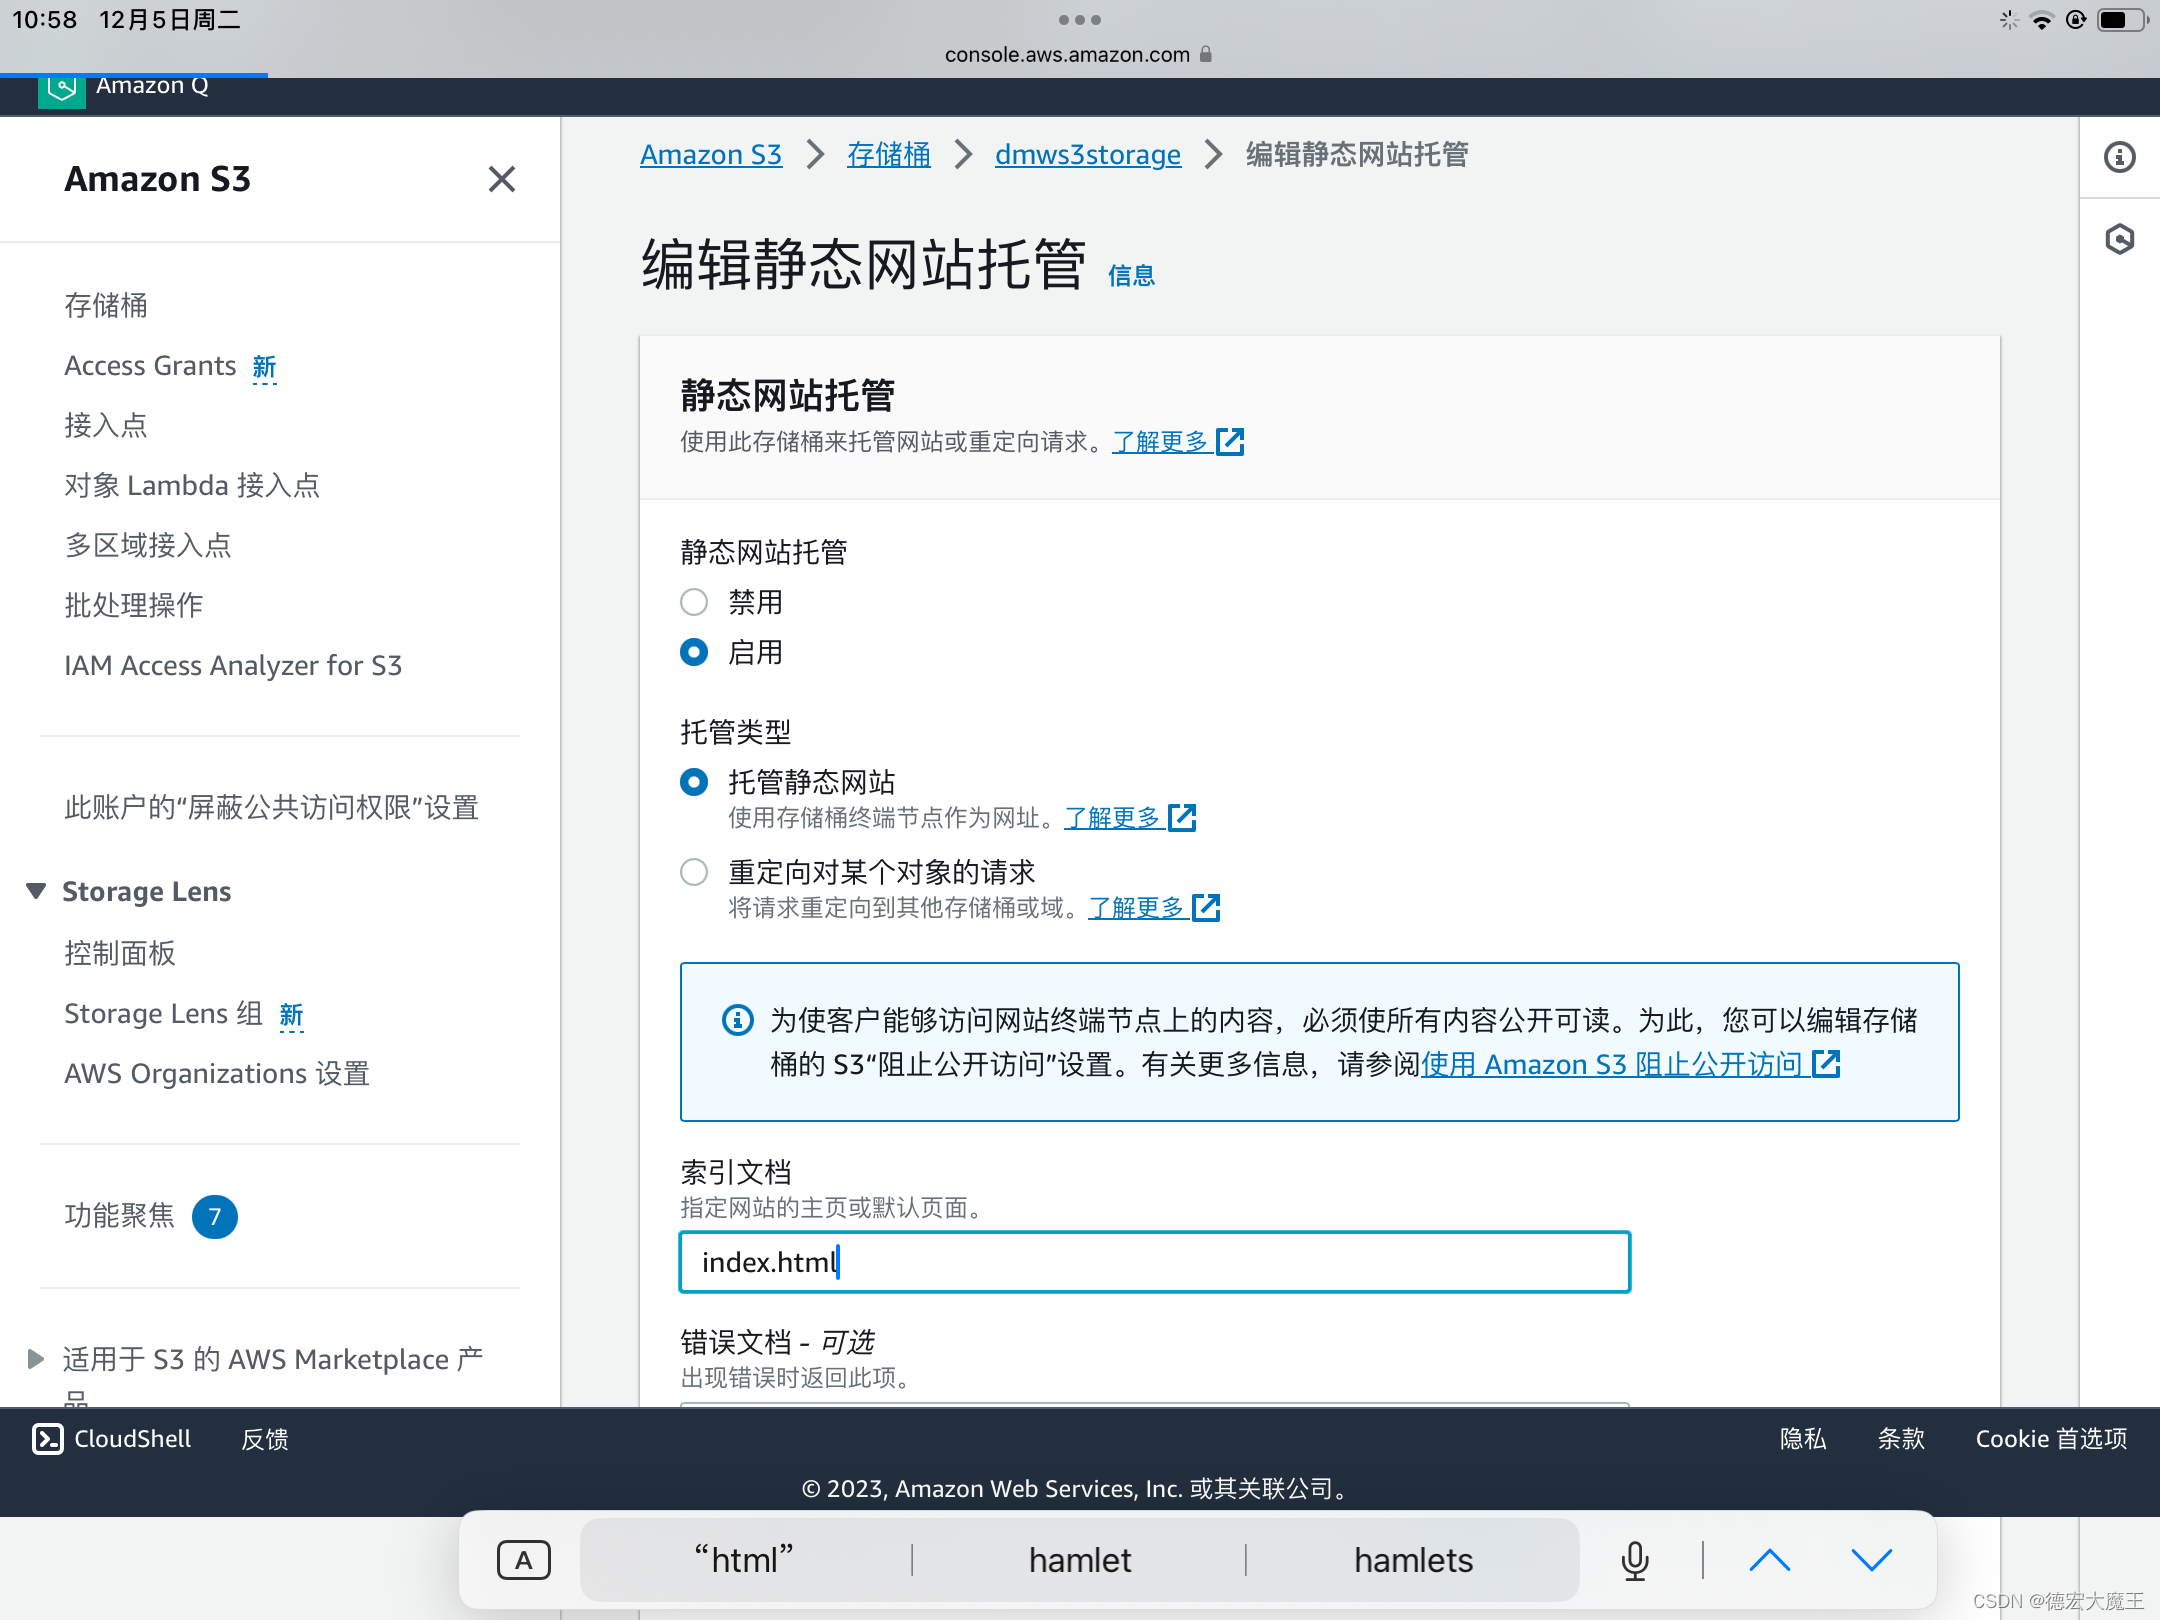The width and height of the screenshot is (2160, 1620).
Task: Pick the "html" keyboard suggestion
Action: tap(744, 1560)
